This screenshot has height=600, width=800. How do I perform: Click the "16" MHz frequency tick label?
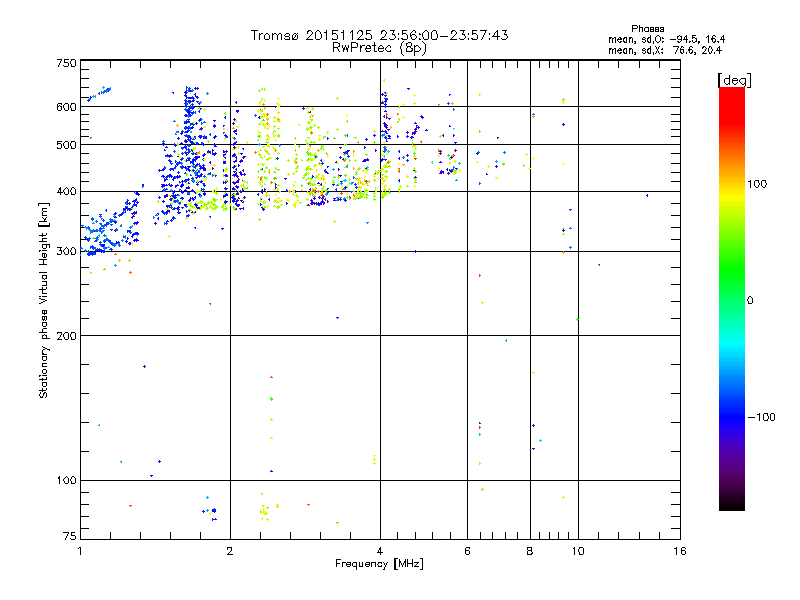click(x=680, y=551)
